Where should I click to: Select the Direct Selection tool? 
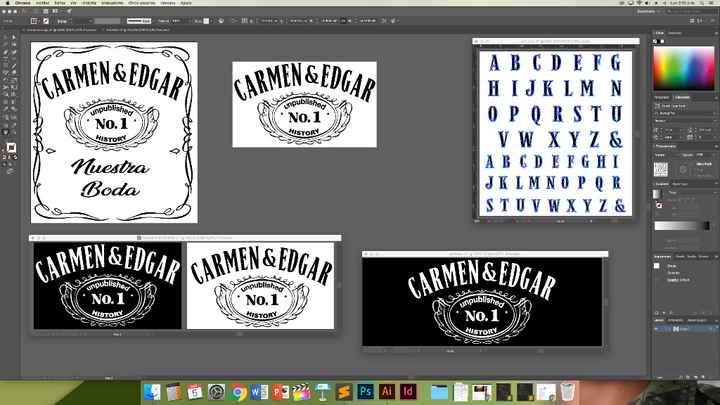[x=13, y=38]
